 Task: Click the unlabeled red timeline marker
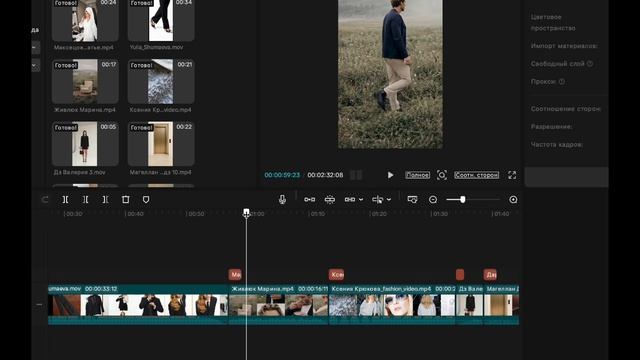click(x=460, y=275)
